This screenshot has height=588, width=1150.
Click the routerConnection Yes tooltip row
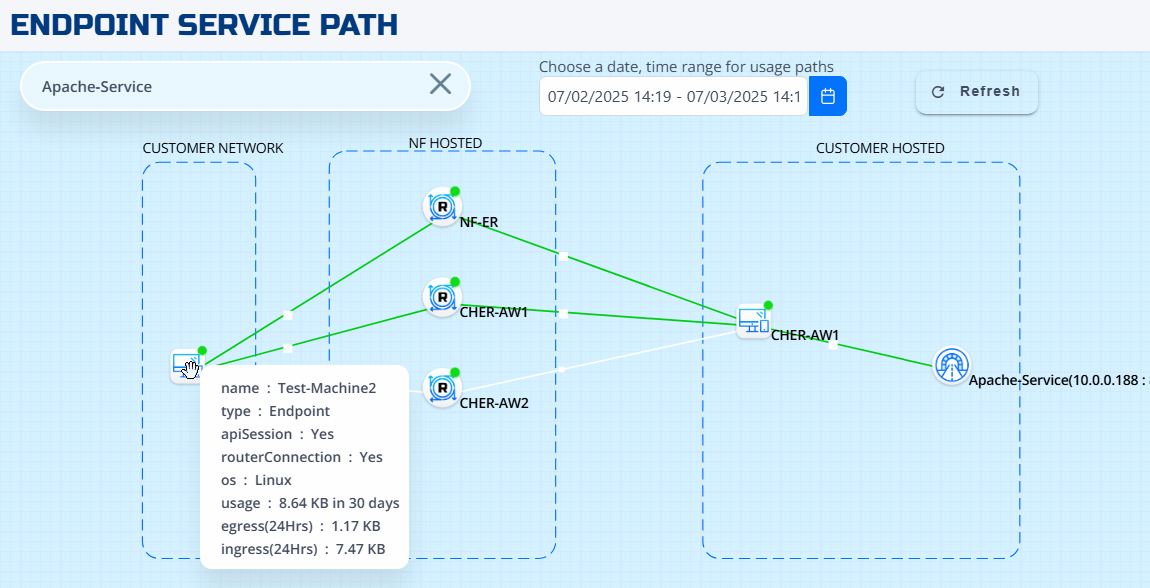pyautogui.click(x=302, y=457)
